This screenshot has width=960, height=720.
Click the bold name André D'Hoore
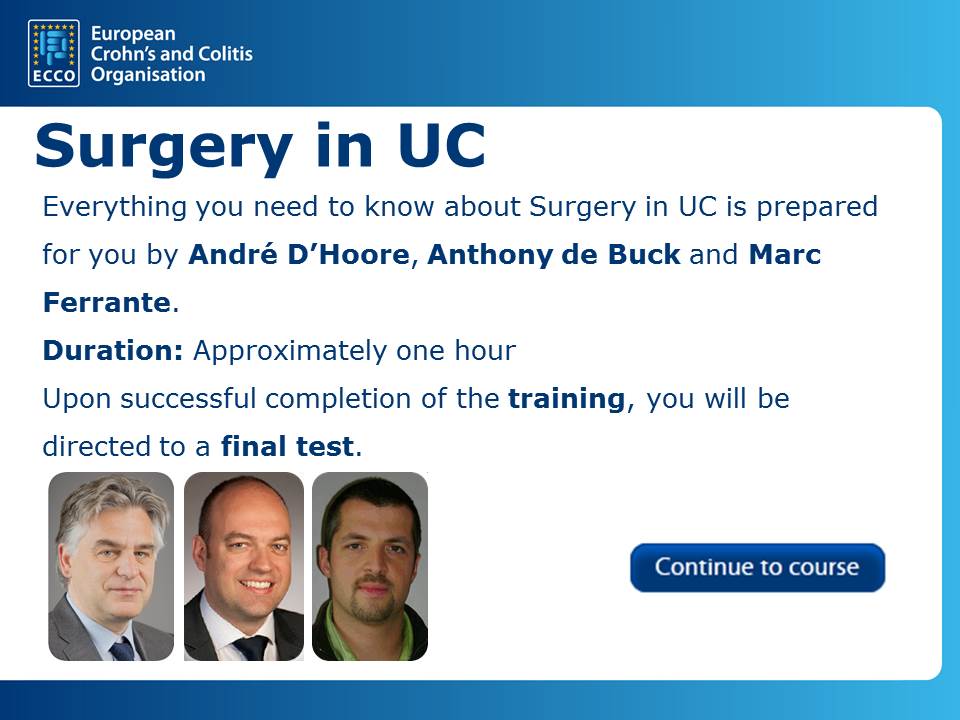tap(298, 255)
